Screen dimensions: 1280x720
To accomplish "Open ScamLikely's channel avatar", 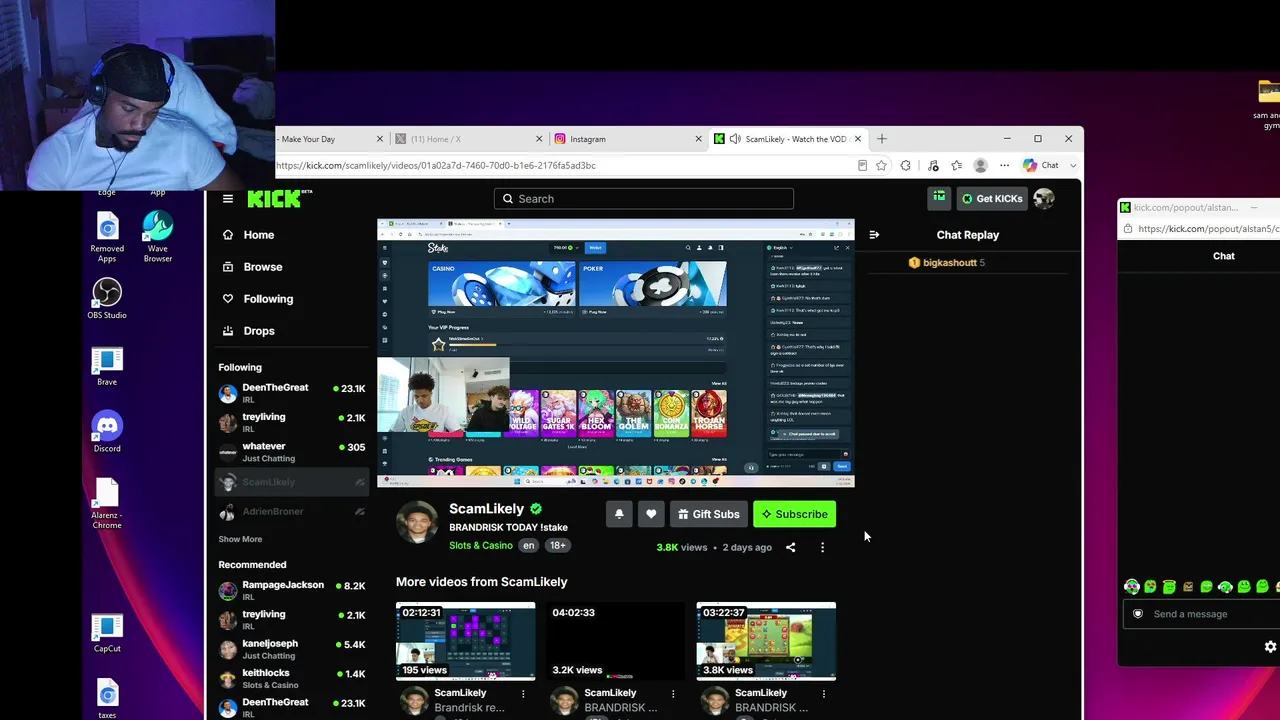I will 417,522.
